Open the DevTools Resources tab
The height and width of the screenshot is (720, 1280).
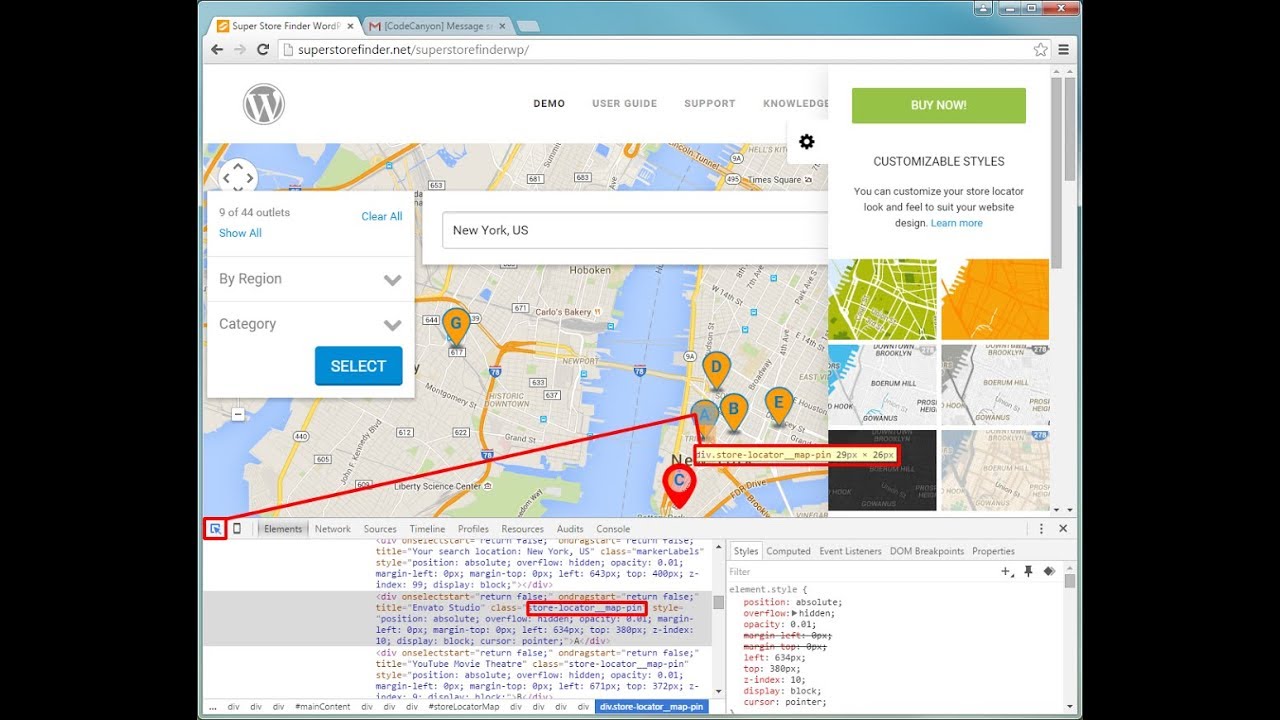tap(523, 529)
